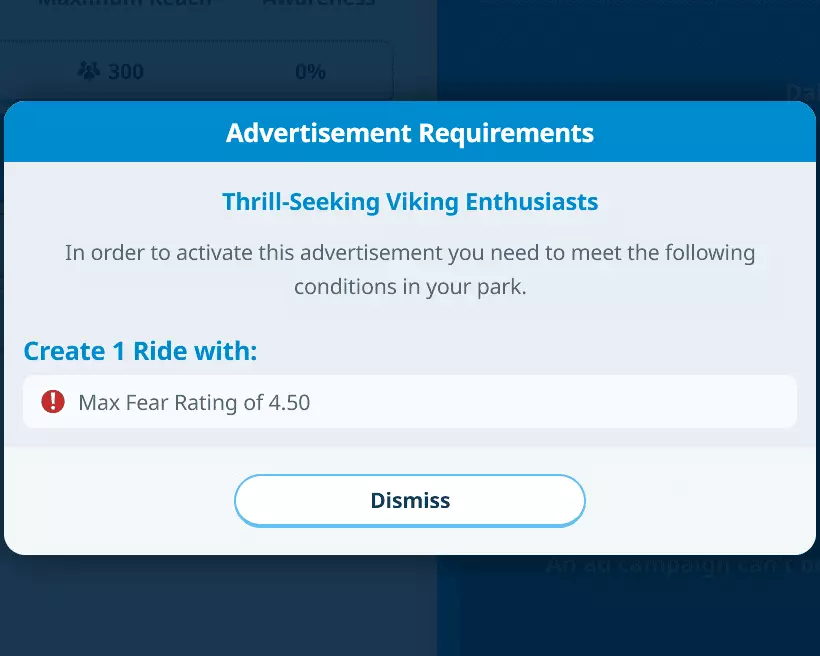The height and width of the screenshot is (656, 820).
Task: Click the 0% awareness value
Action: pos(310,71)
